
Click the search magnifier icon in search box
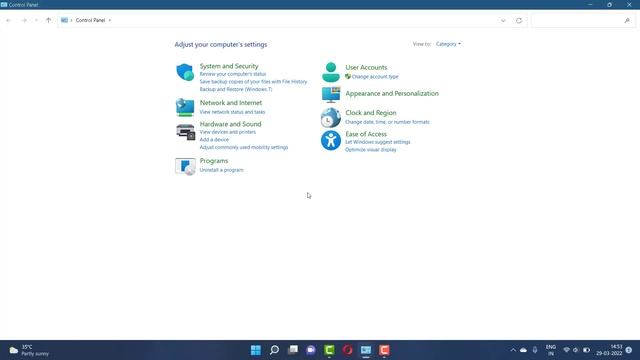coord(627,20)
